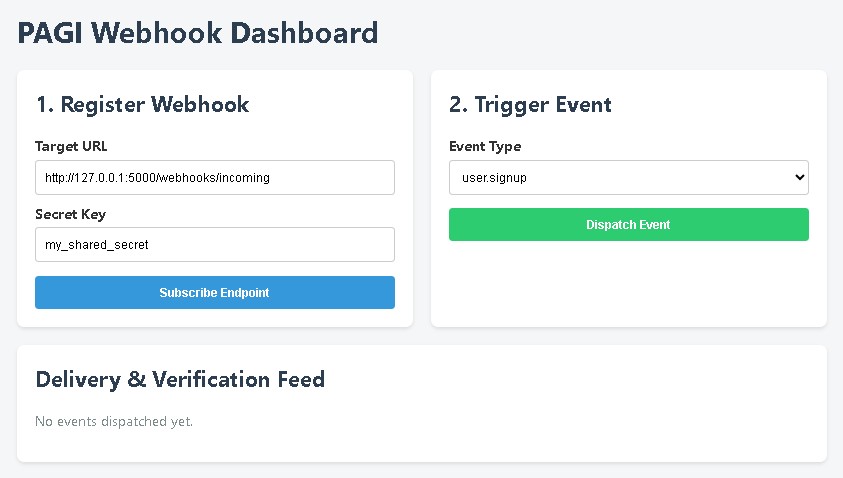Click the Event Type label

485,146
